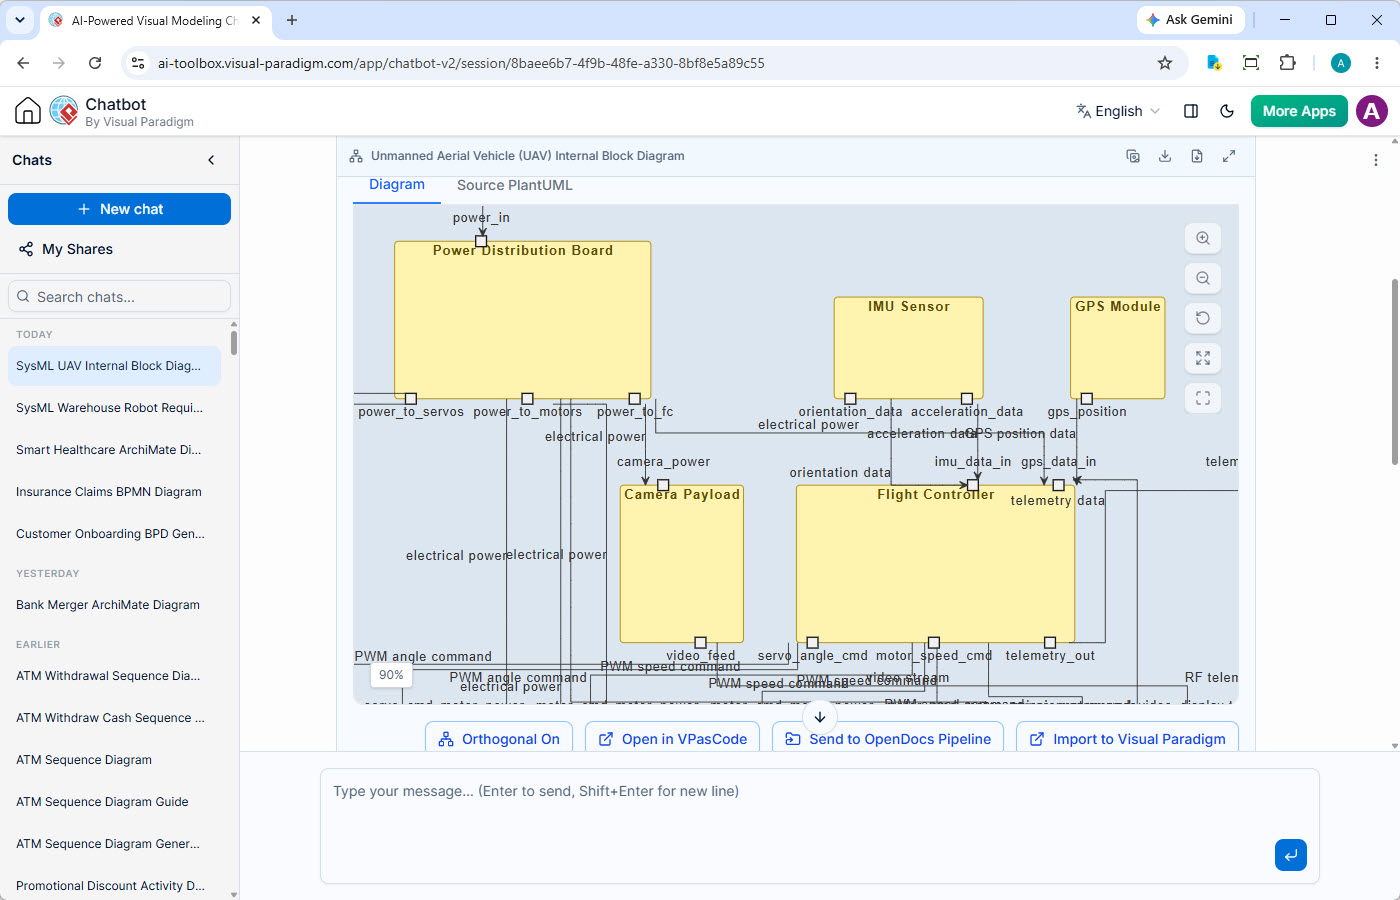The height and width of the screenshot is (900, 1400).
Task: Open browser extensions puzzle icon
Action: coord(1288,63)
